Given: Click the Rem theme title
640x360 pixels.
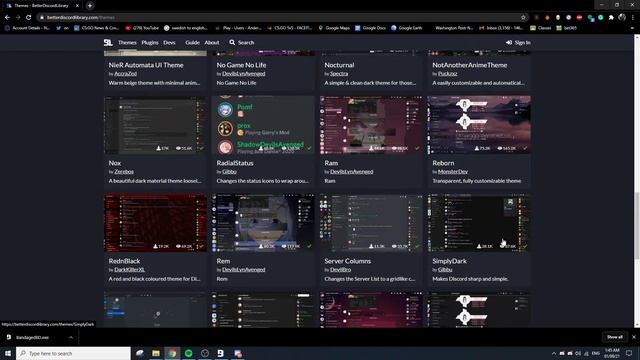Looking at the screenshot, I should point(223,261).
